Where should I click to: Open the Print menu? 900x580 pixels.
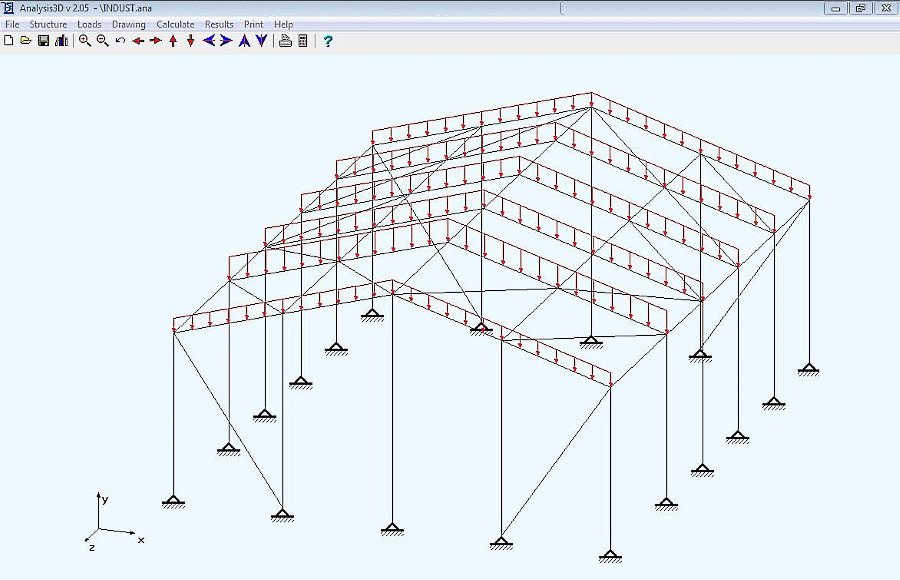253,24
